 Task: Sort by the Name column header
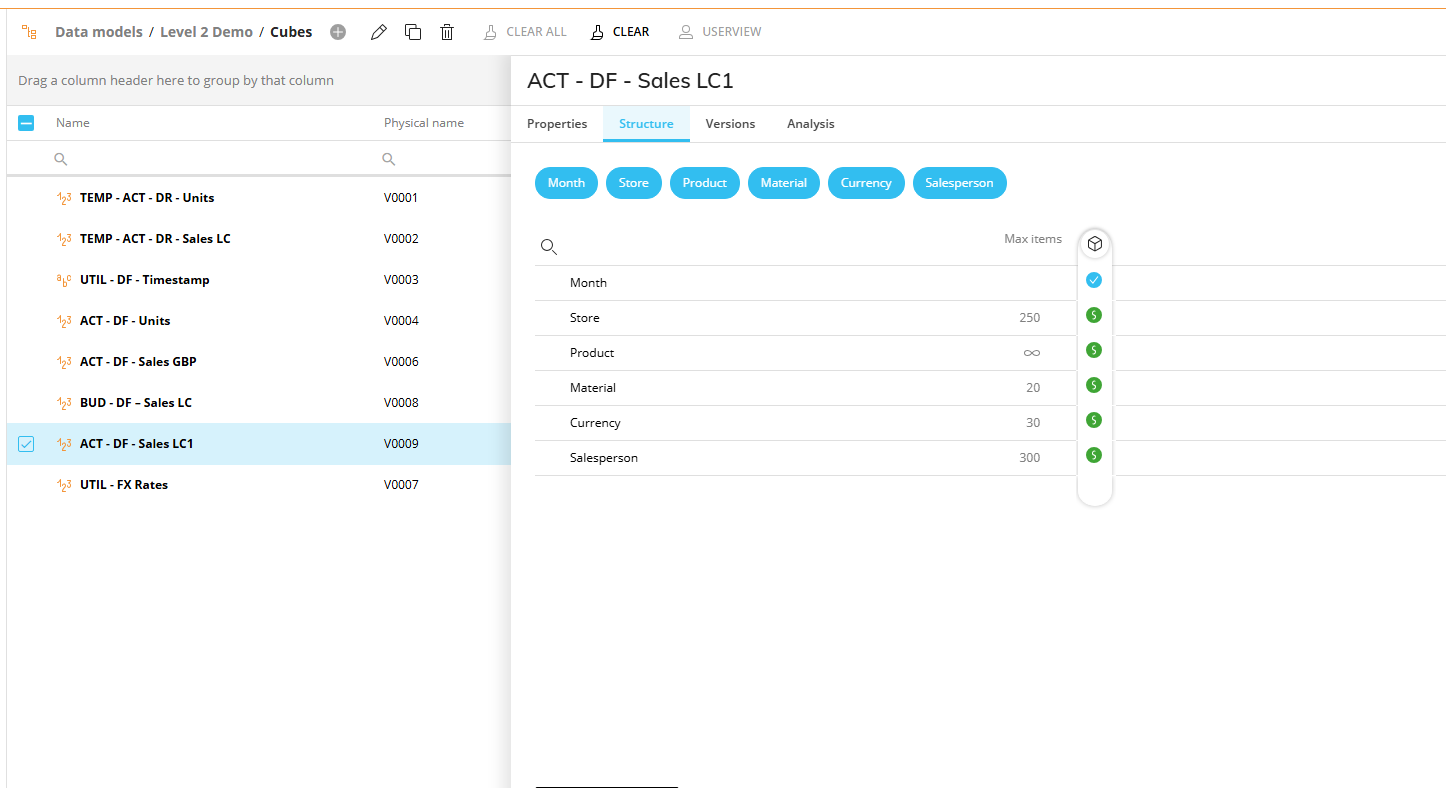(x=73, y=123)
